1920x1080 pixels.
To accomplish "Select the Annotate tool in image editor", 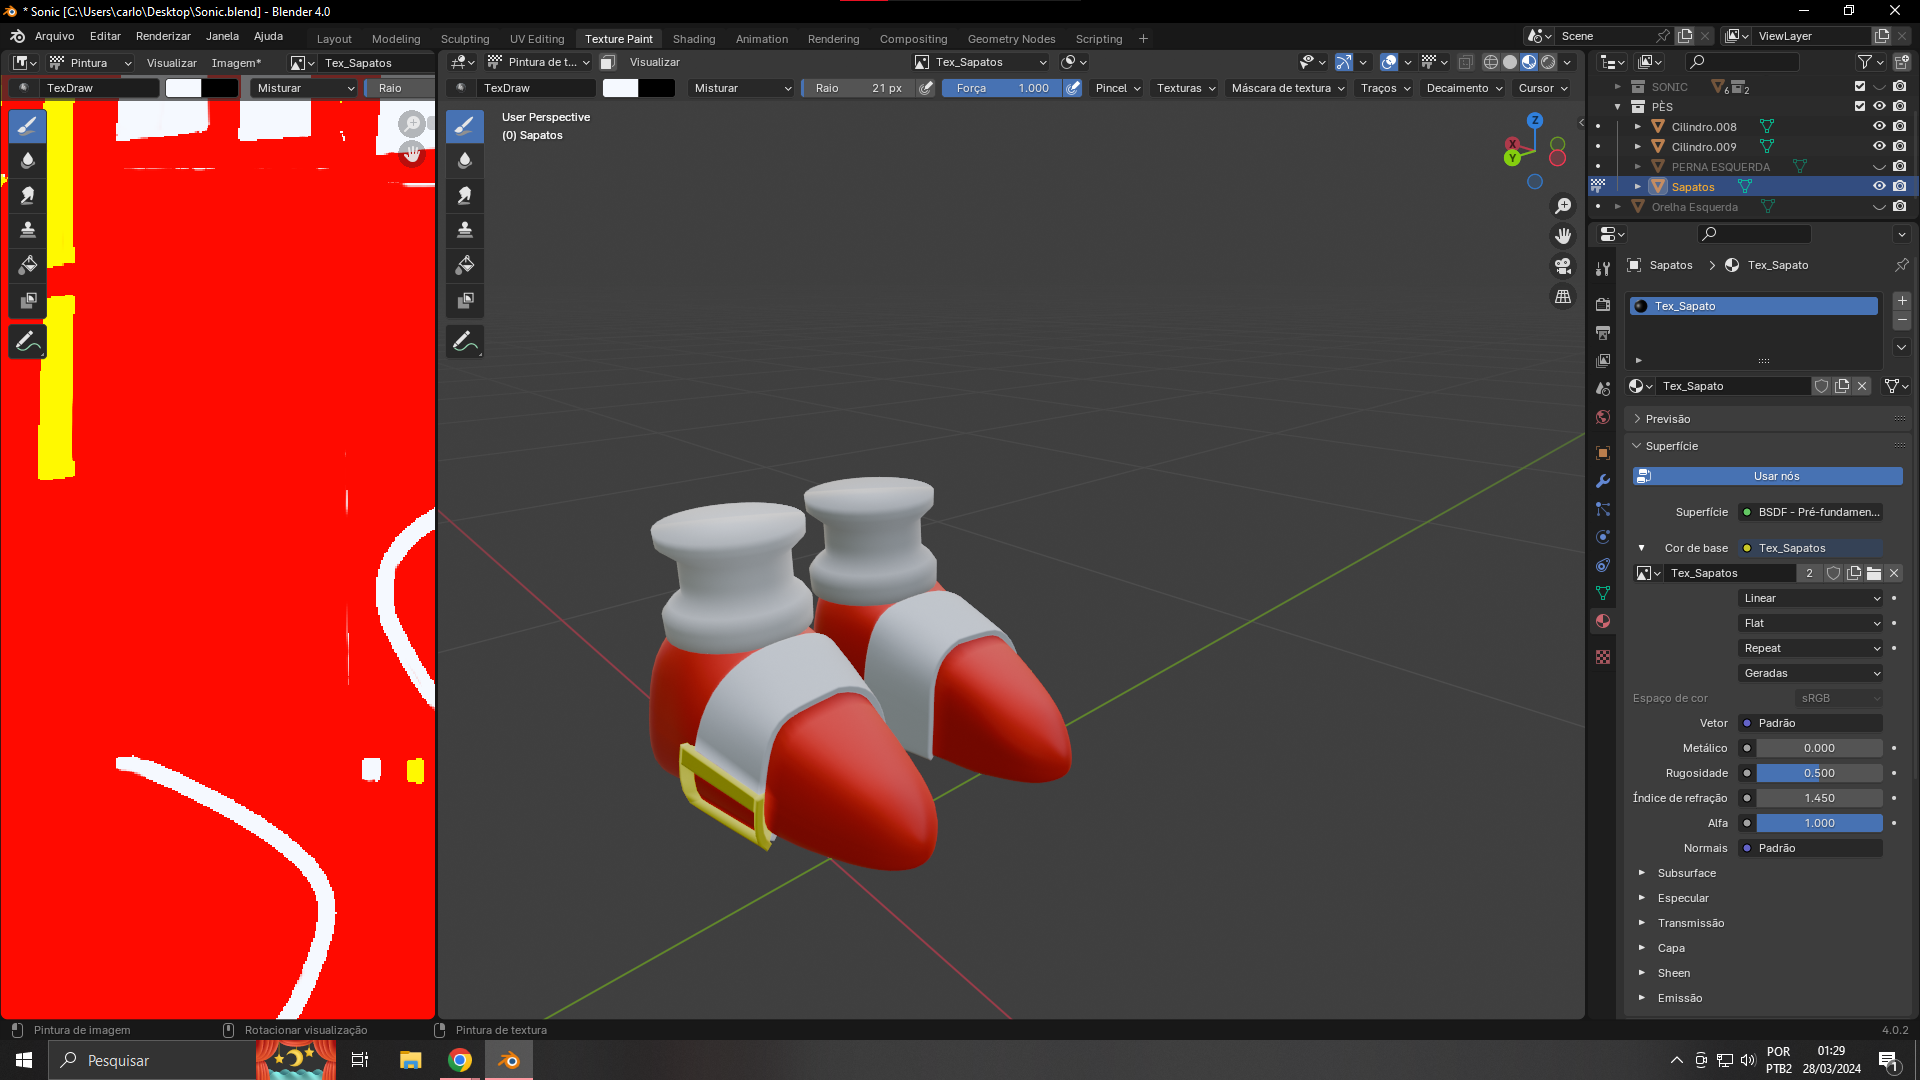I will 28,342.
